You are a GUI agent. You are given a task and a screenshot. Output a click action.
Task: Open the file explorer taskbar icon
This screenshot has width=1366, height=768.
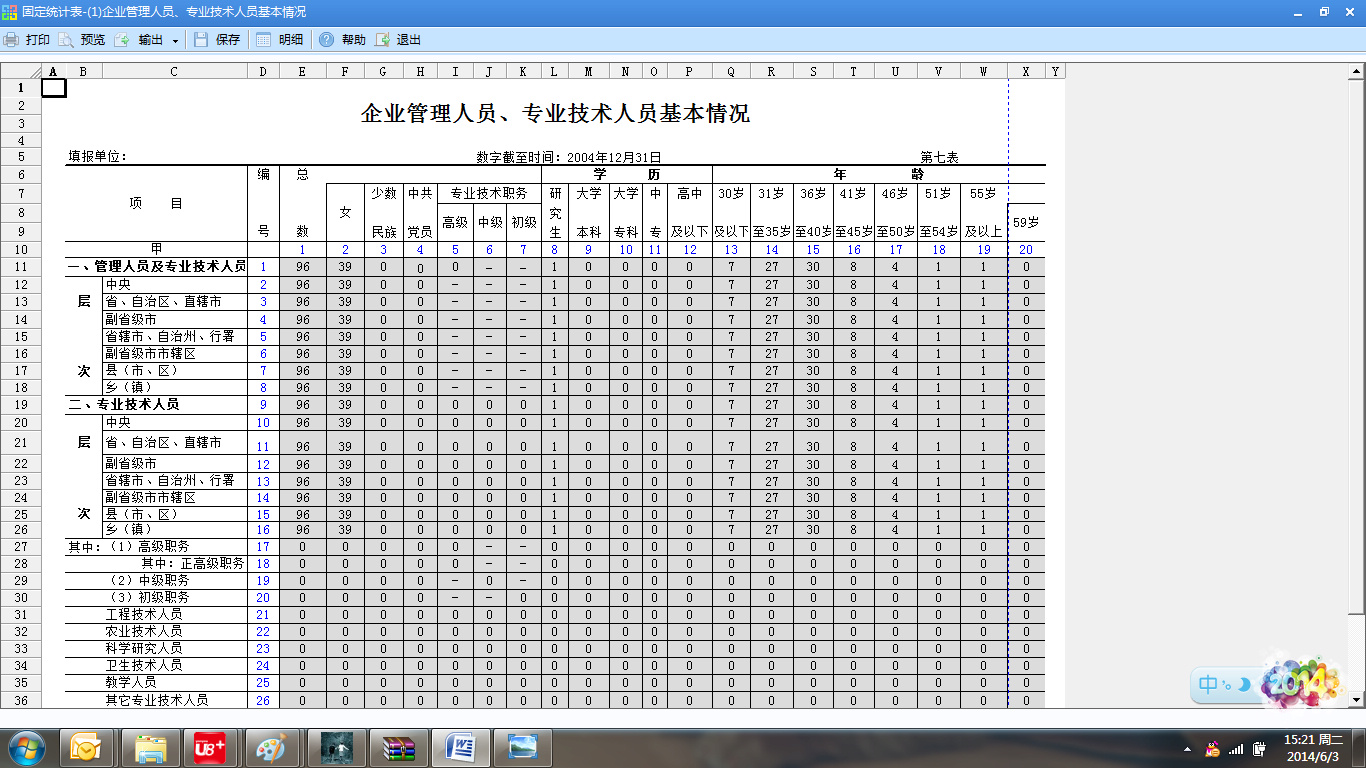pos(150,747)
